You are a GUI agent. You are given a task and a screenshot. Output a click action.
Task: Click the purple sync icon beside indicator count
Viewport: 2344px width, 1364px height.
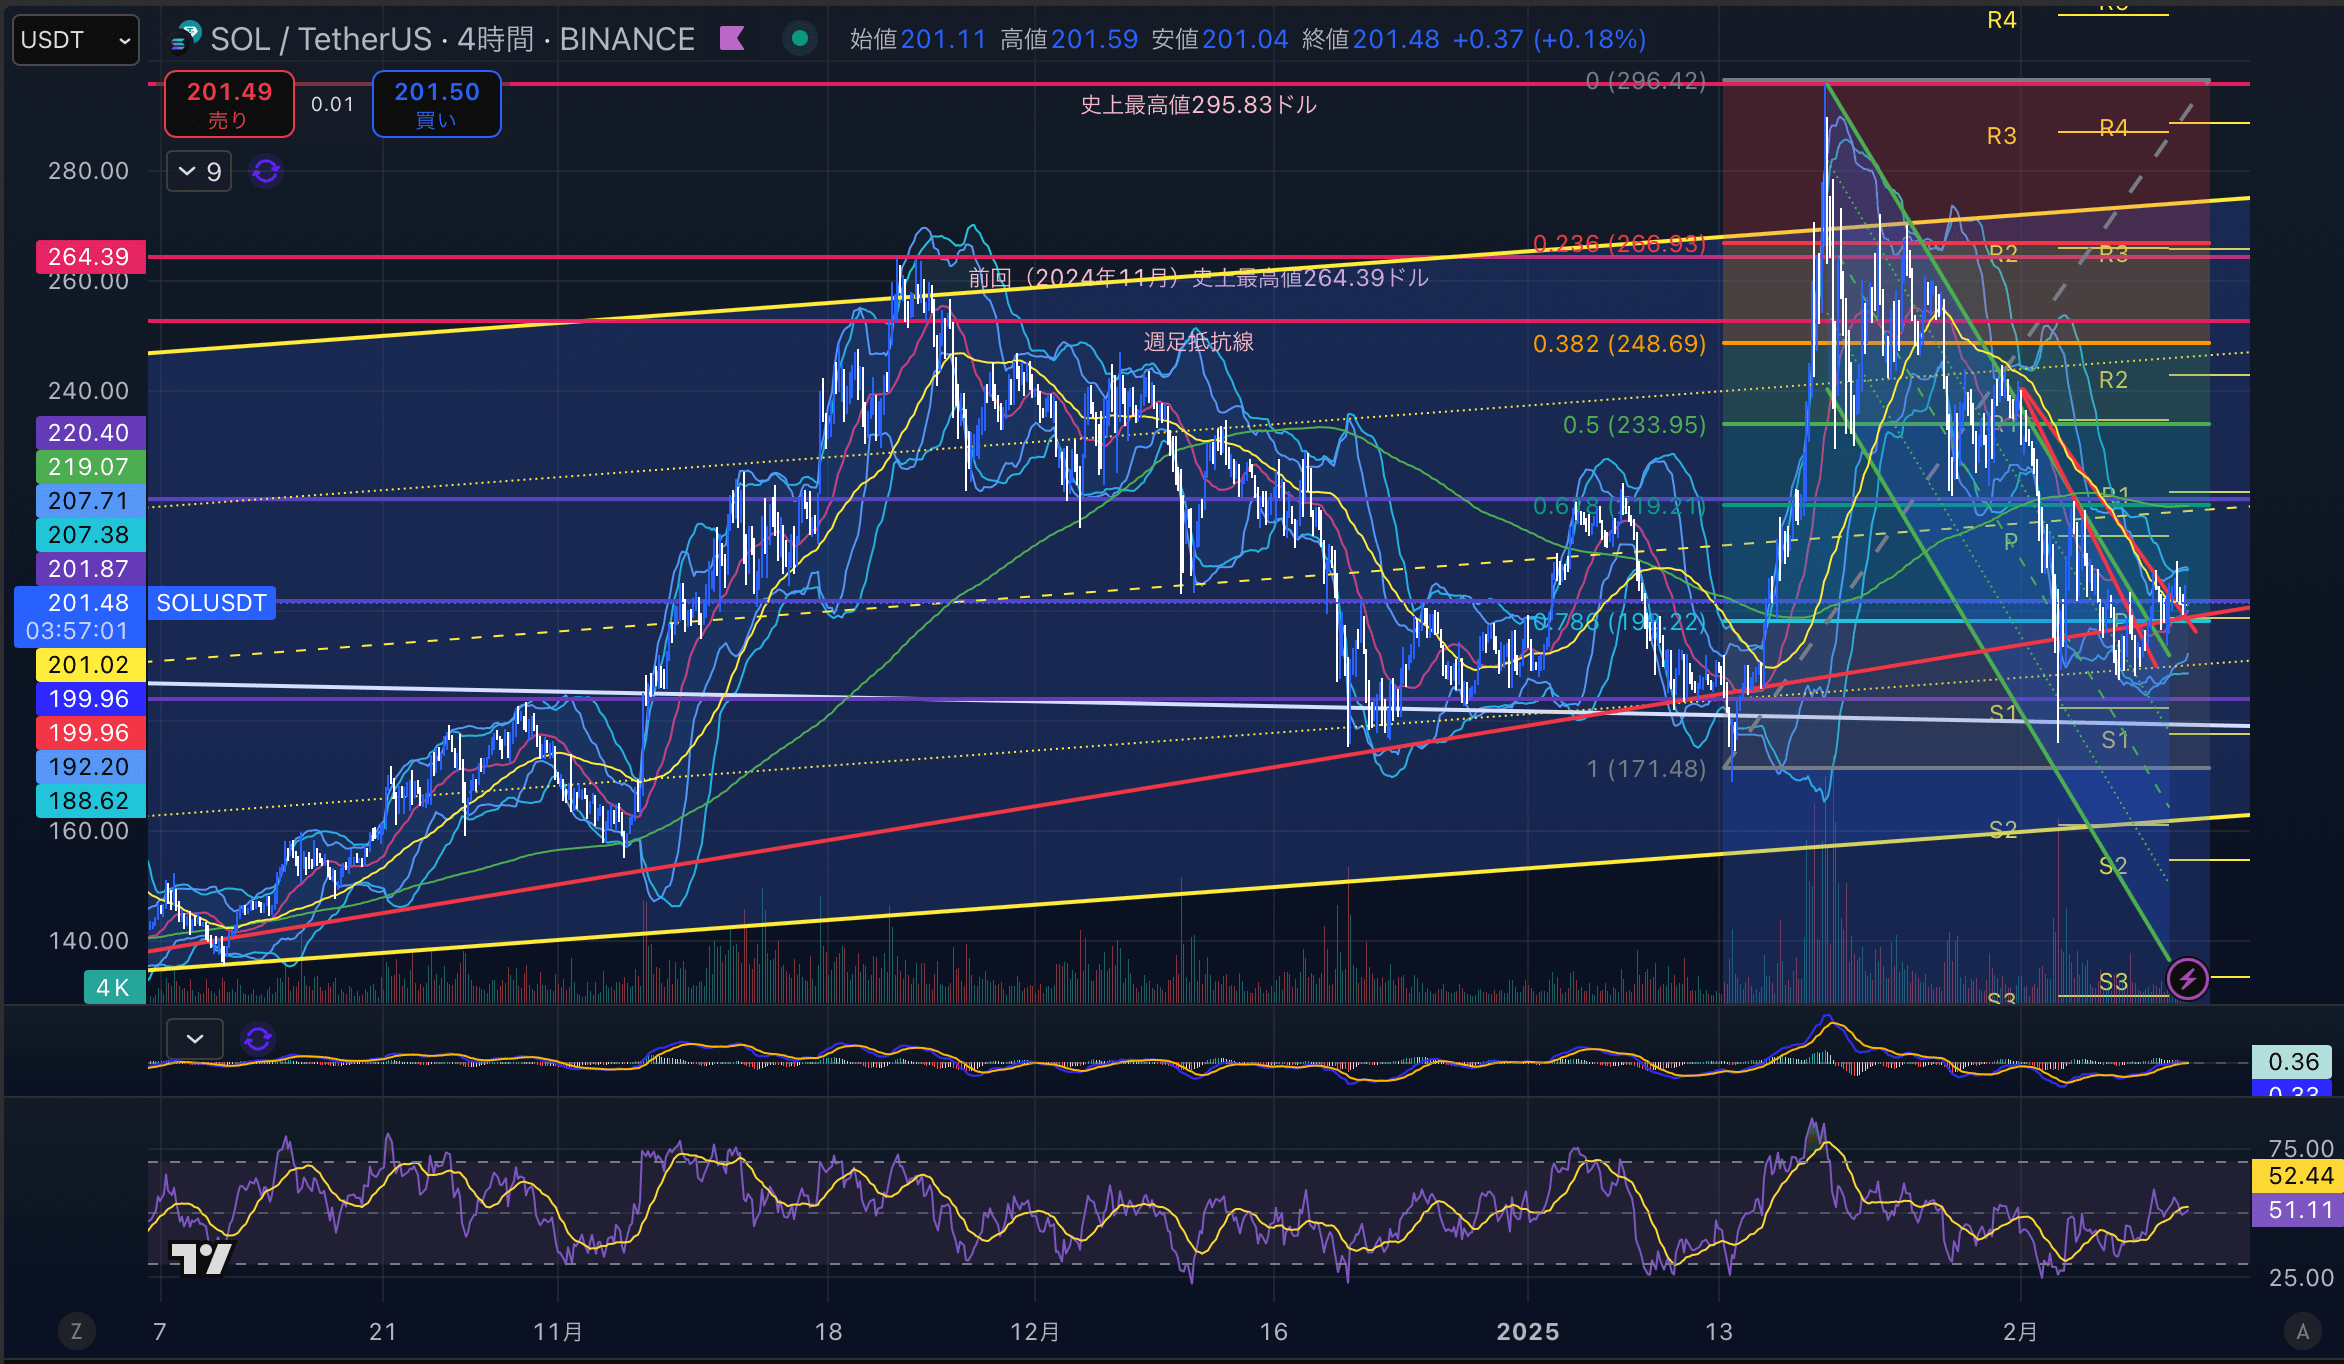(266, 172)
